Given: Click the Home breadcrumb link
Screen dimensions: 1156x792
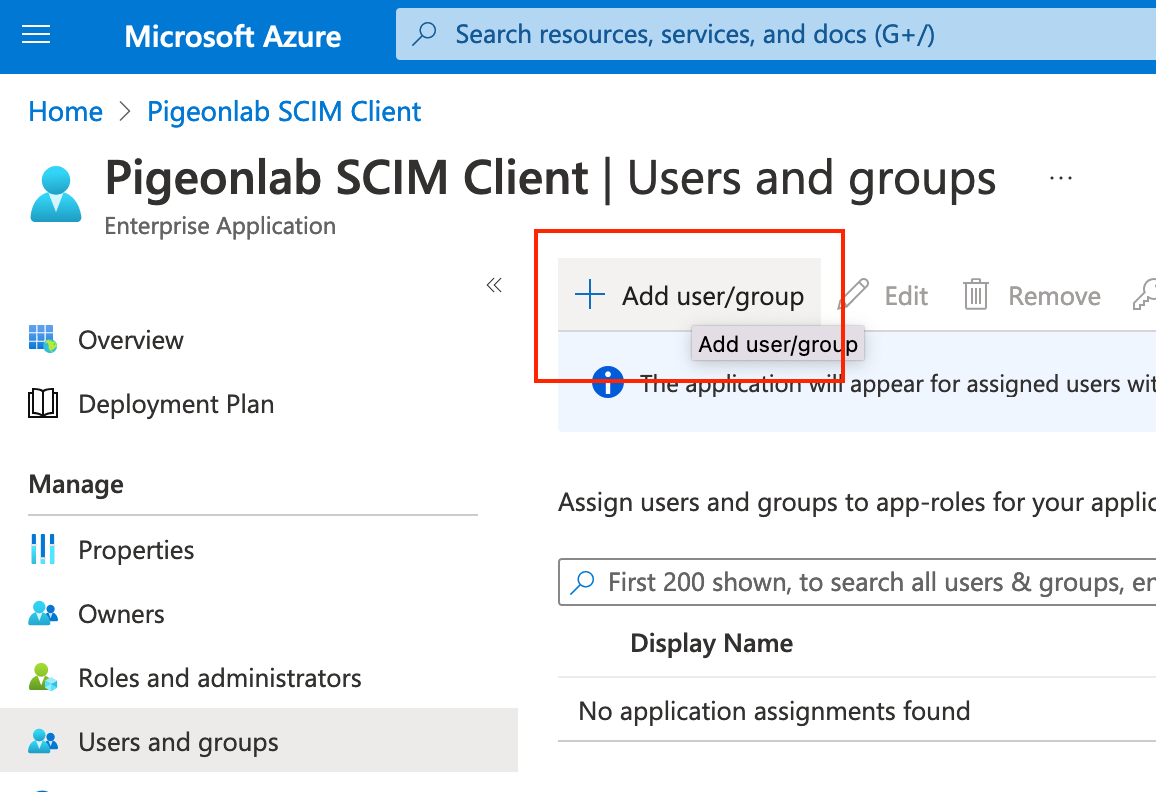Looking at the screenshot, I should (x=66, y=111).
